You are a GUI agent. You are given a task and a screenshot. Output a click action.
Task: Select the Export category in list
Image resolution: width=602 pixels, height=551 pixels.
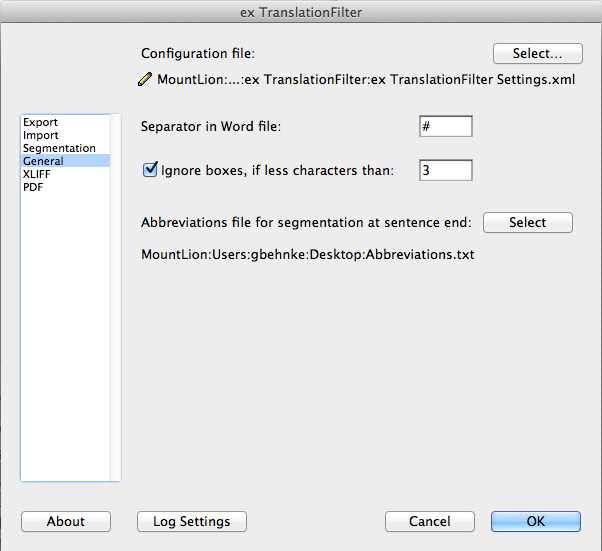[x=65, y=122]
